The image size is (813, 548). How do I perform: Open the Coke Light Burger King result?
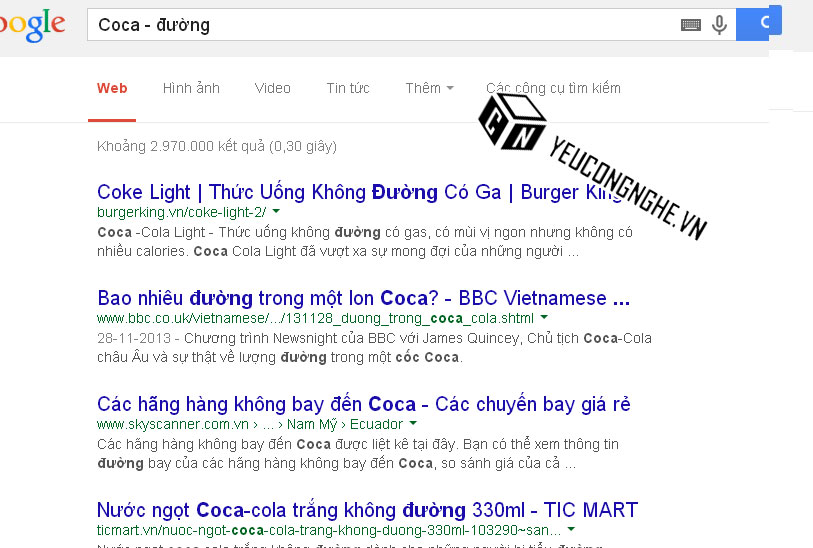tap(359, 192)
